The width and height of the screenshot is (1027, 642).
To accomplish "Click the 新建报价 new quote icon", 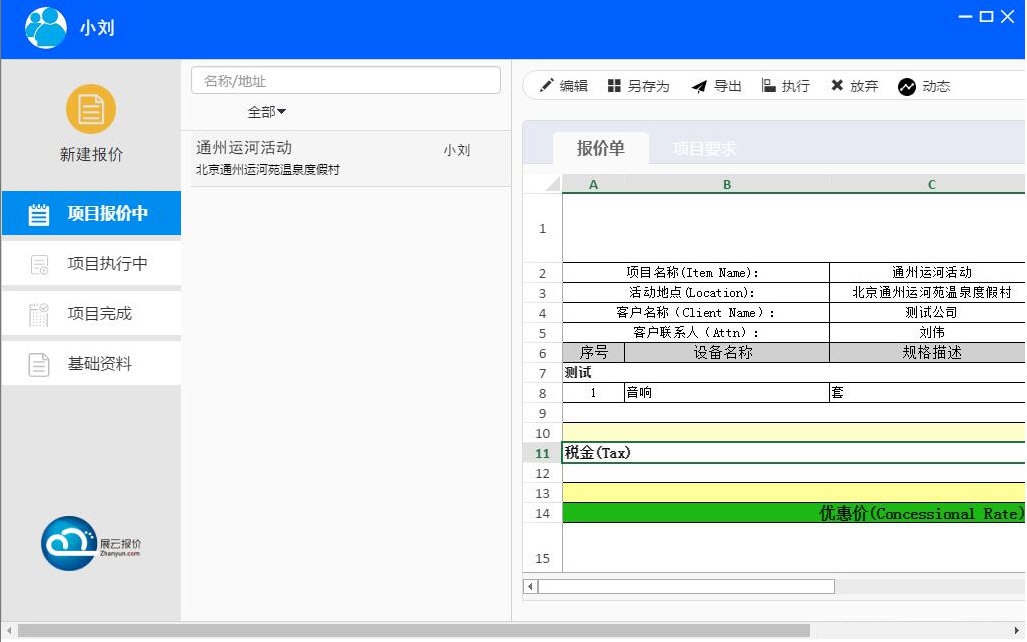I will (x=90, y=108).
